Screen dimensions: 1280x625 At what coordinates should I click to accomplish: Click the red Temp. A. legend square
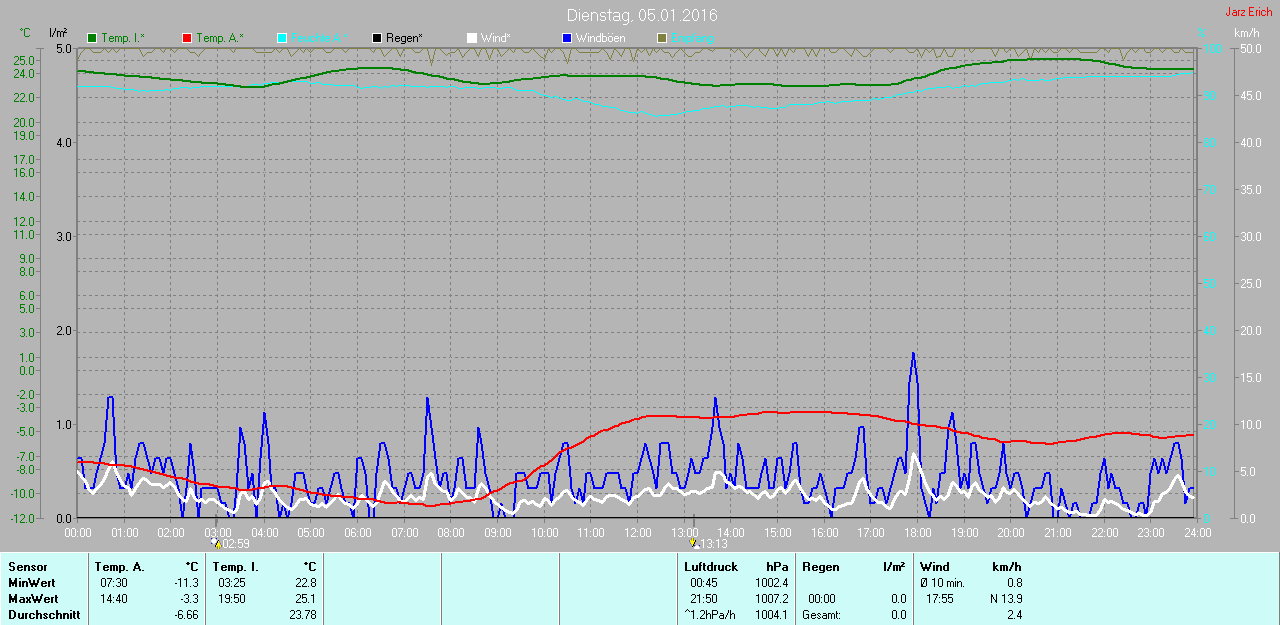click(187, 38)
